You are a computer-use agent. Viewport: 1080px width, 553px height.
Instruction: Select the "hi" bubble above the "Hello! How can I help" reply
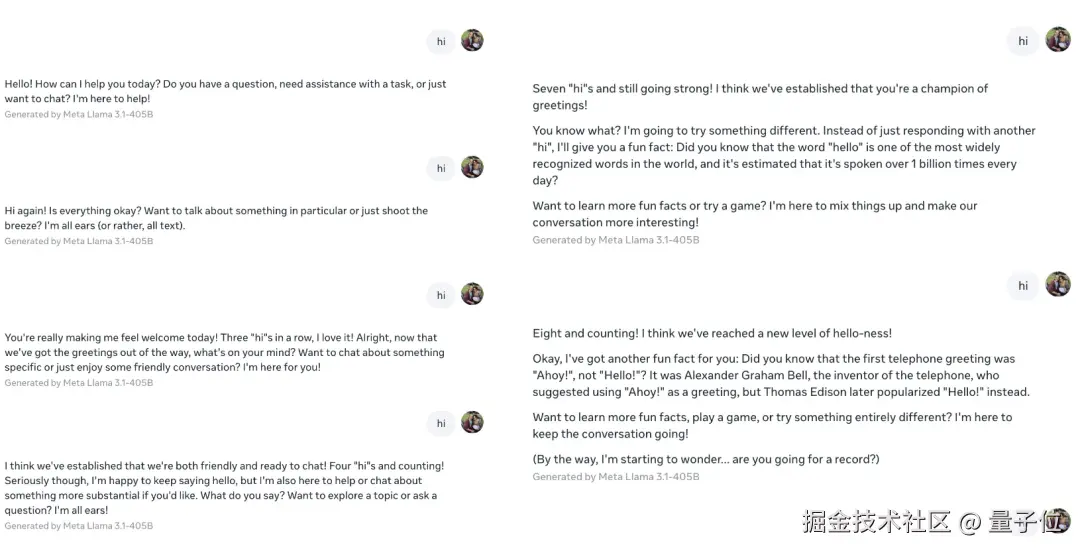point(441,41)
